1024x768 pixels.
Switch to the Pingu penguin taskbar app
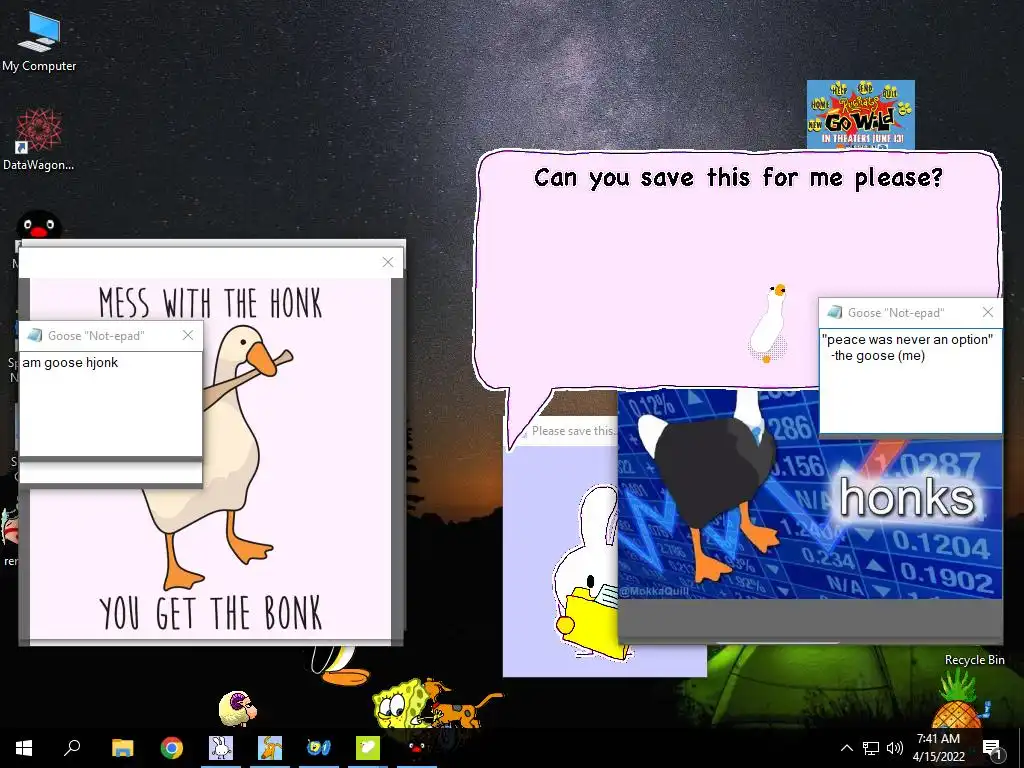[x=417, y=748]
